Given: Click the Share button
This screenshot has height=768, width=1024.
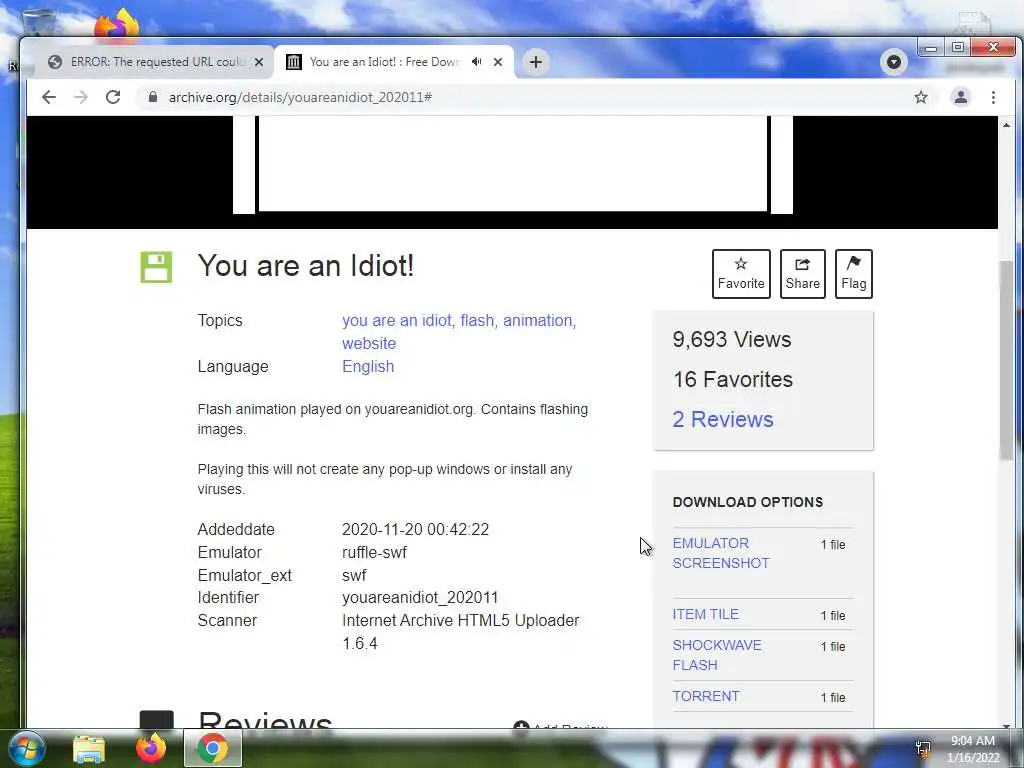Looking at the screenshot, I should [803, 274].
